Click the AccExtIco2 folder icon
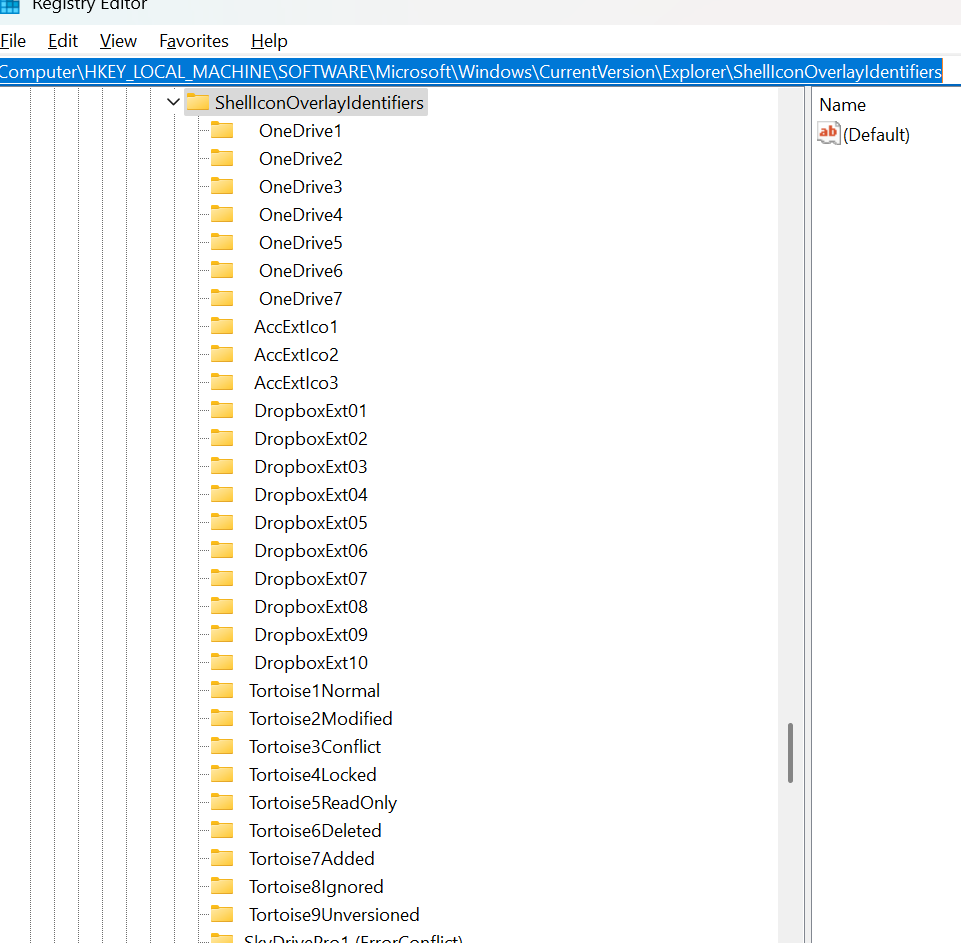The height and width of the screenshot is (943, 961). 222,355
